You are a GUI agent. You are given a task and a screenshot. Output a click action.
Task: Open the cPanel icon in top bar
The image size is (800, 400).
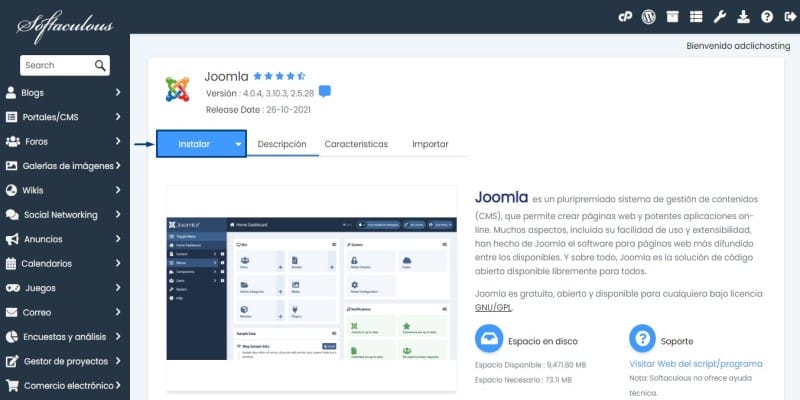(x=625, y=17)
